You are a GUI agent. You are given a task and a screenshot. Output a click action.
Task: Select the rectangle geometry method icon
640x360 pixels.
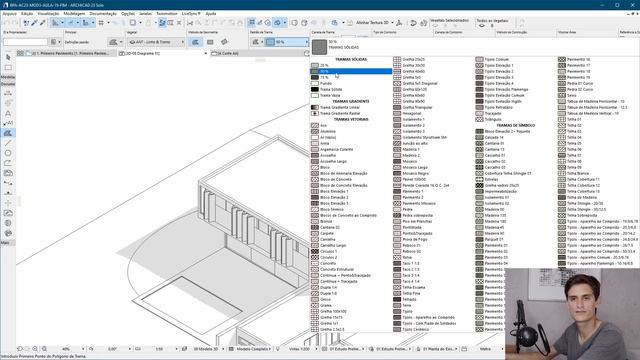[210, 42]
